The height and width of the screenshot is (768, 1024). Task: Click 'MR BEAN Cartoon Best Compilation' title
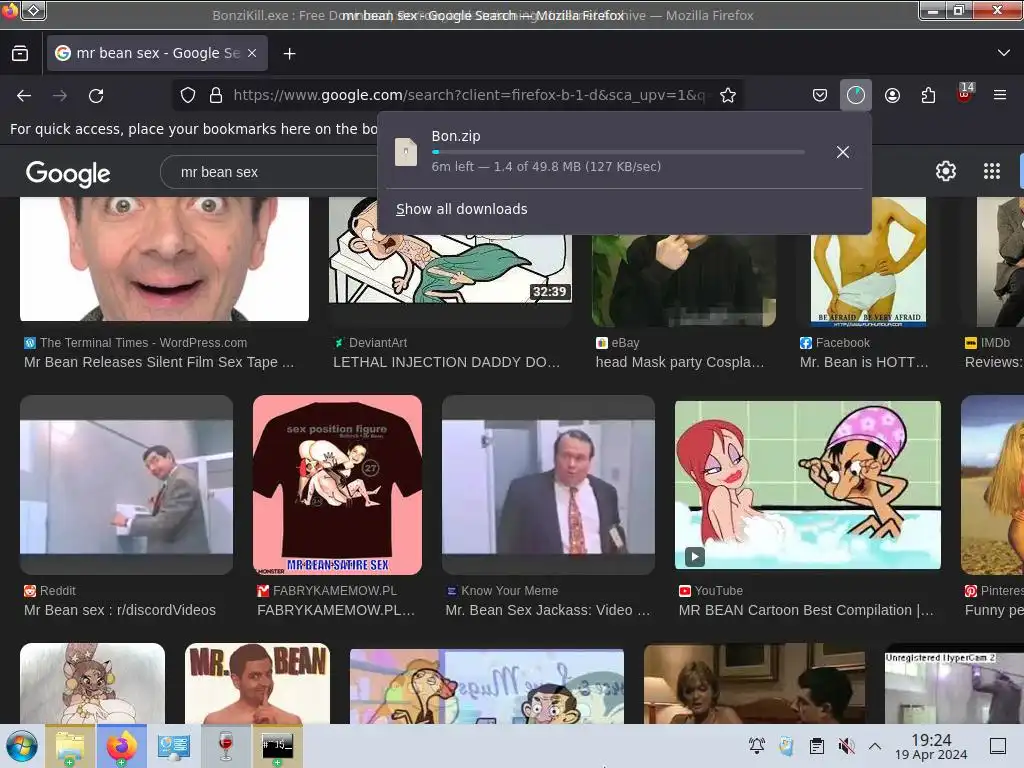point(806,610)
